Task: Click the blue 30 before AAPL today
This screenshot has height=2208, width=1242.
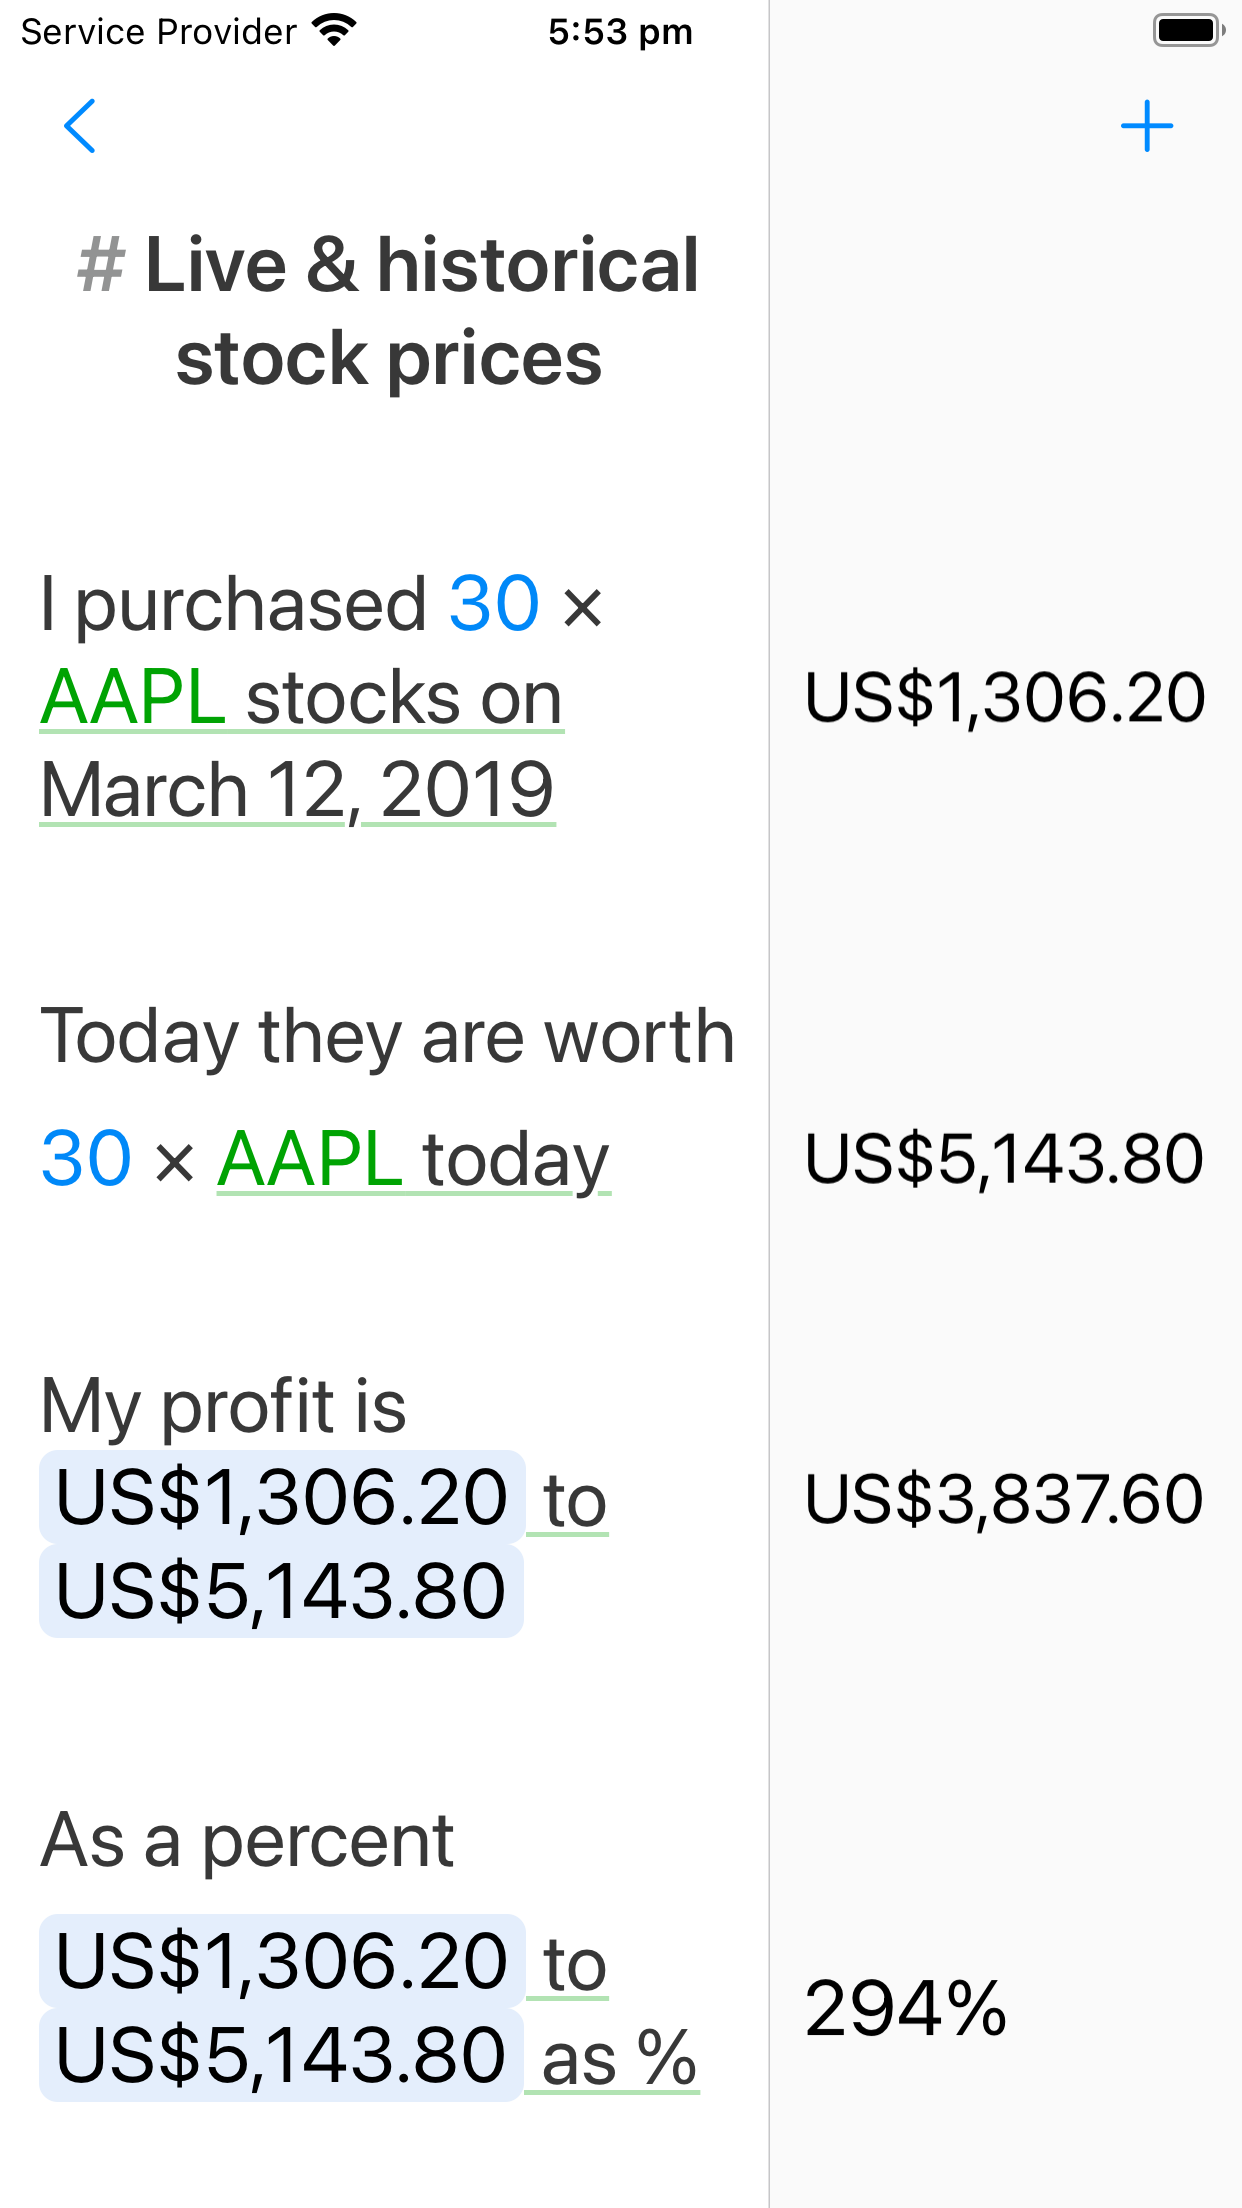Action: tap(86, 1159)
